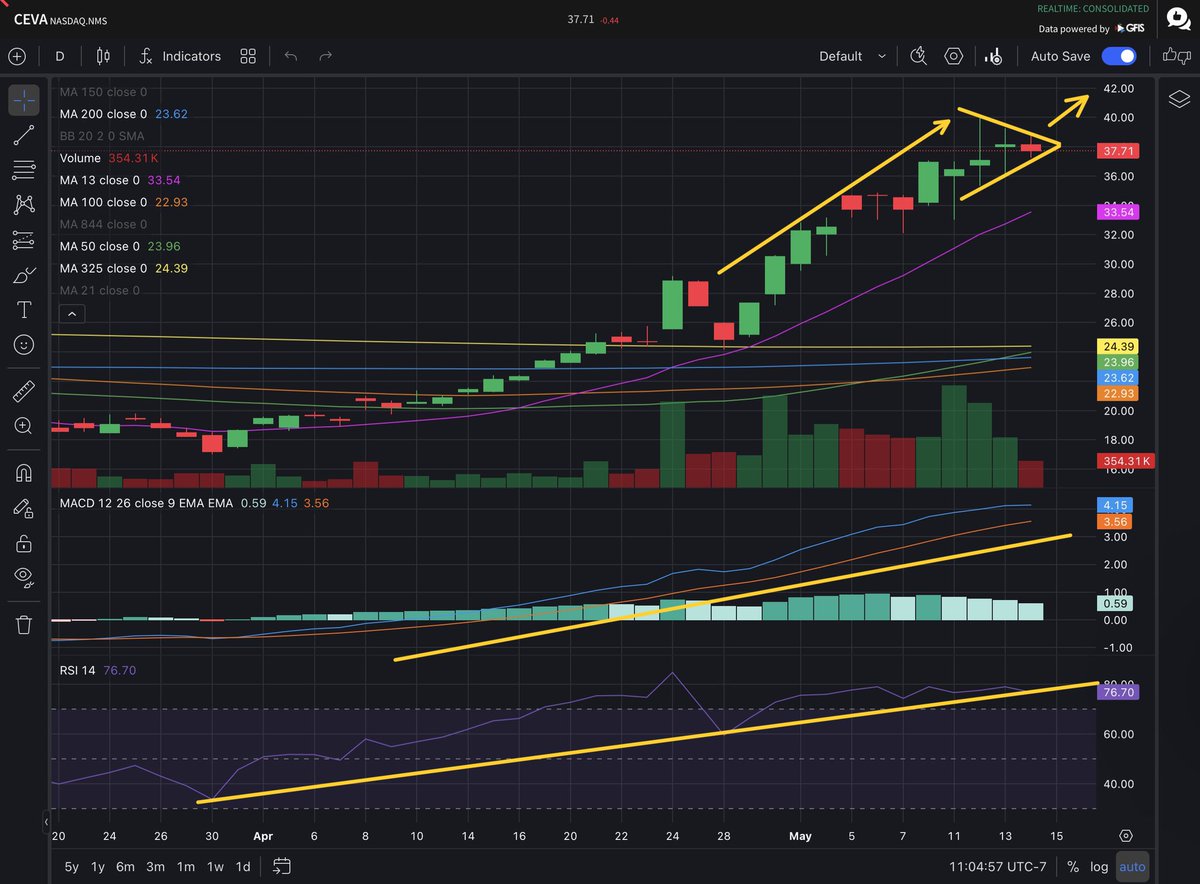The height and width of the screenshot is (884, 1200).
Task: Select the Text tool
Action: pos(24,310)
